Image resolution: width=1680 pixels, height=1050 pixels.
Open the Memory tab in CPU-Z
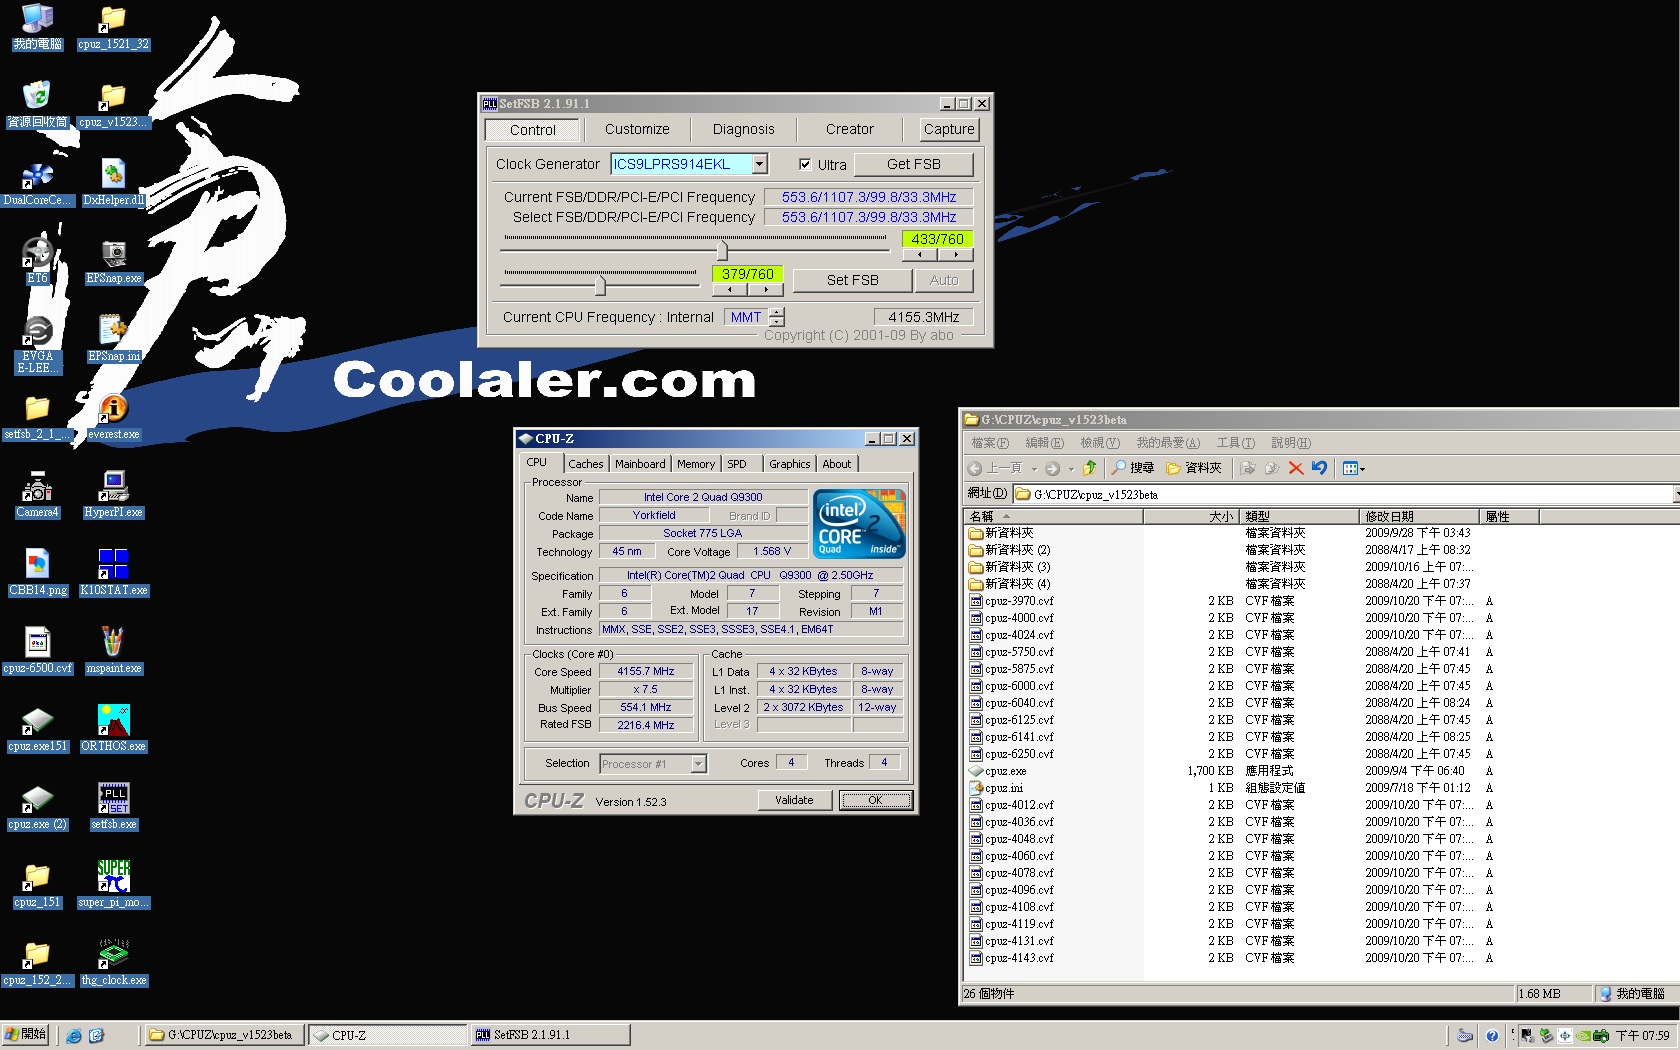(696, 464)
